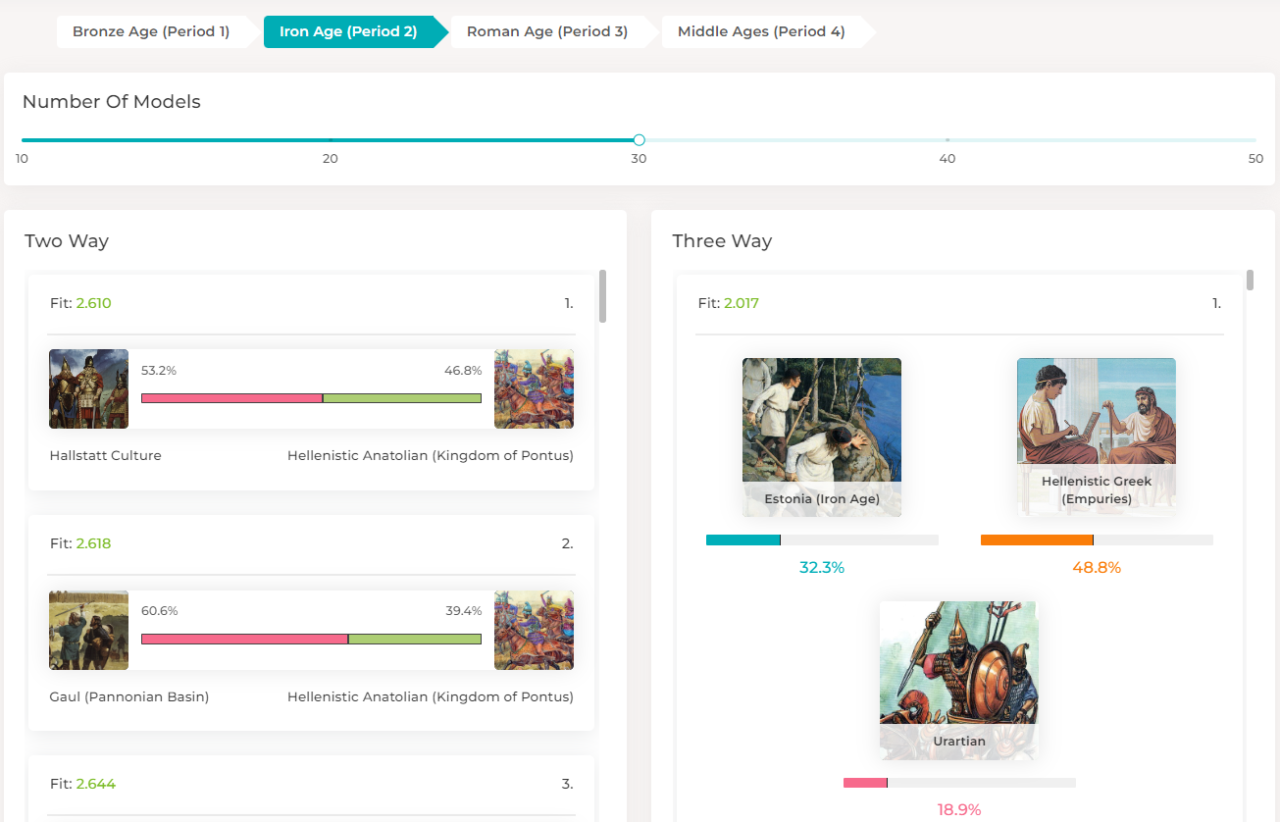Click the "Two Way" panel heading
1280x822 pixels.
[67, 241]
